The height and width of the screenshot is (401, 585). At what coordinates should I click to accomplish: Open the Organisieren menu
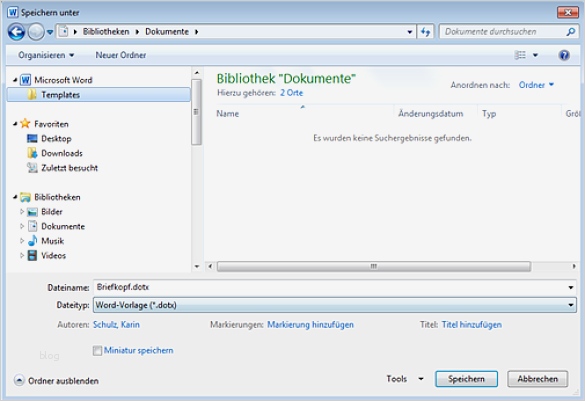click(46, 55)
